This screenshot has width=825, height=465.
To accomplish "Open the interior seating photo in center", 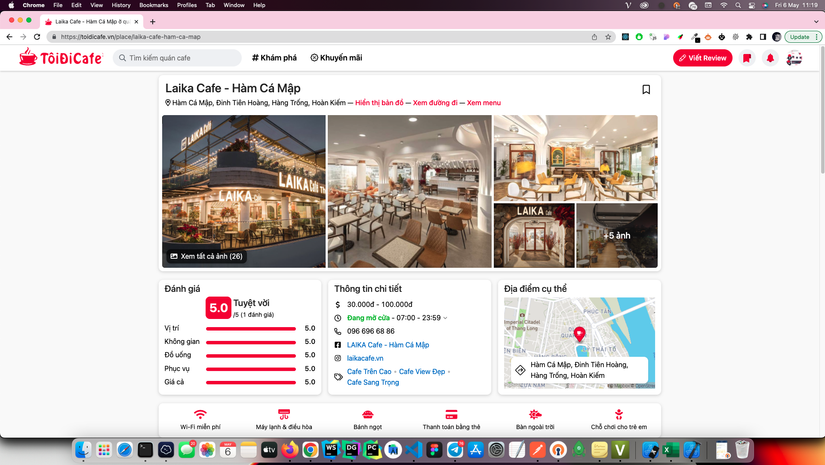I will 409,191.
